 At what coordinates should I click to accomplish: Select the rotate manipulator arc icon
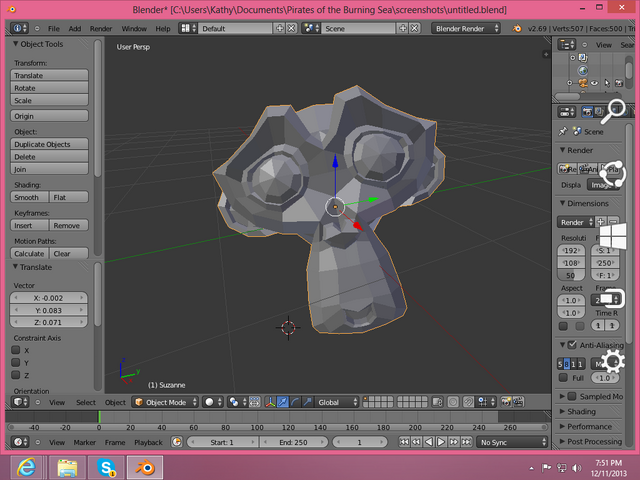pos(295,402)
